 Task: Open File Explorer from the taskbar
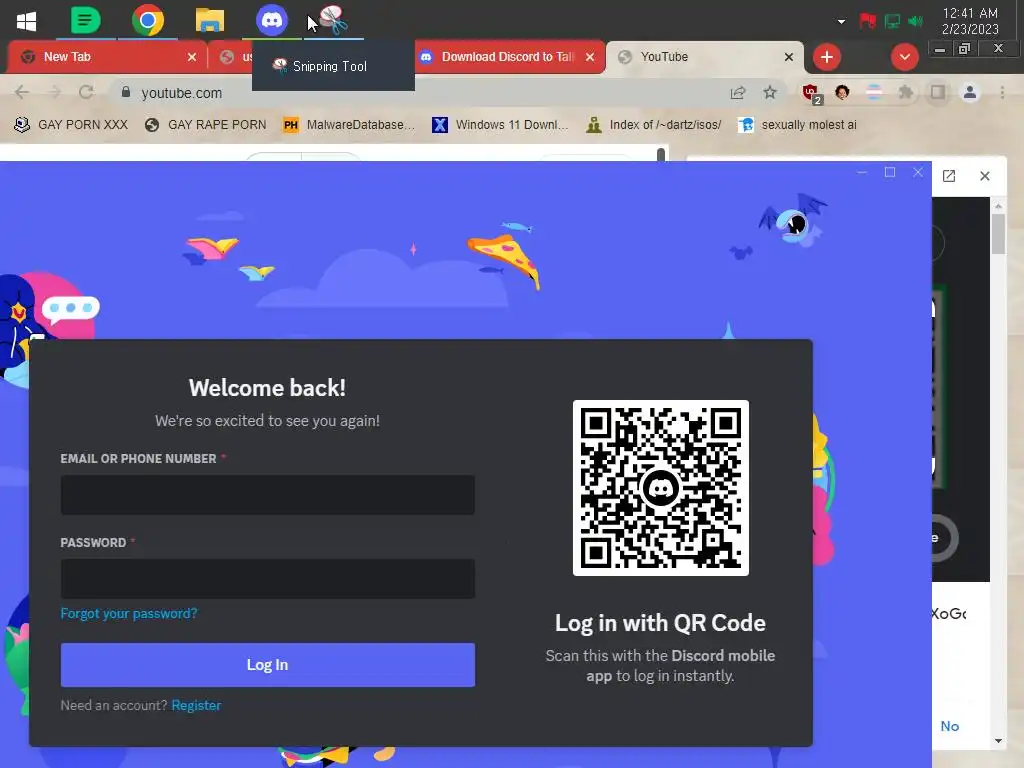coord(210,20)
